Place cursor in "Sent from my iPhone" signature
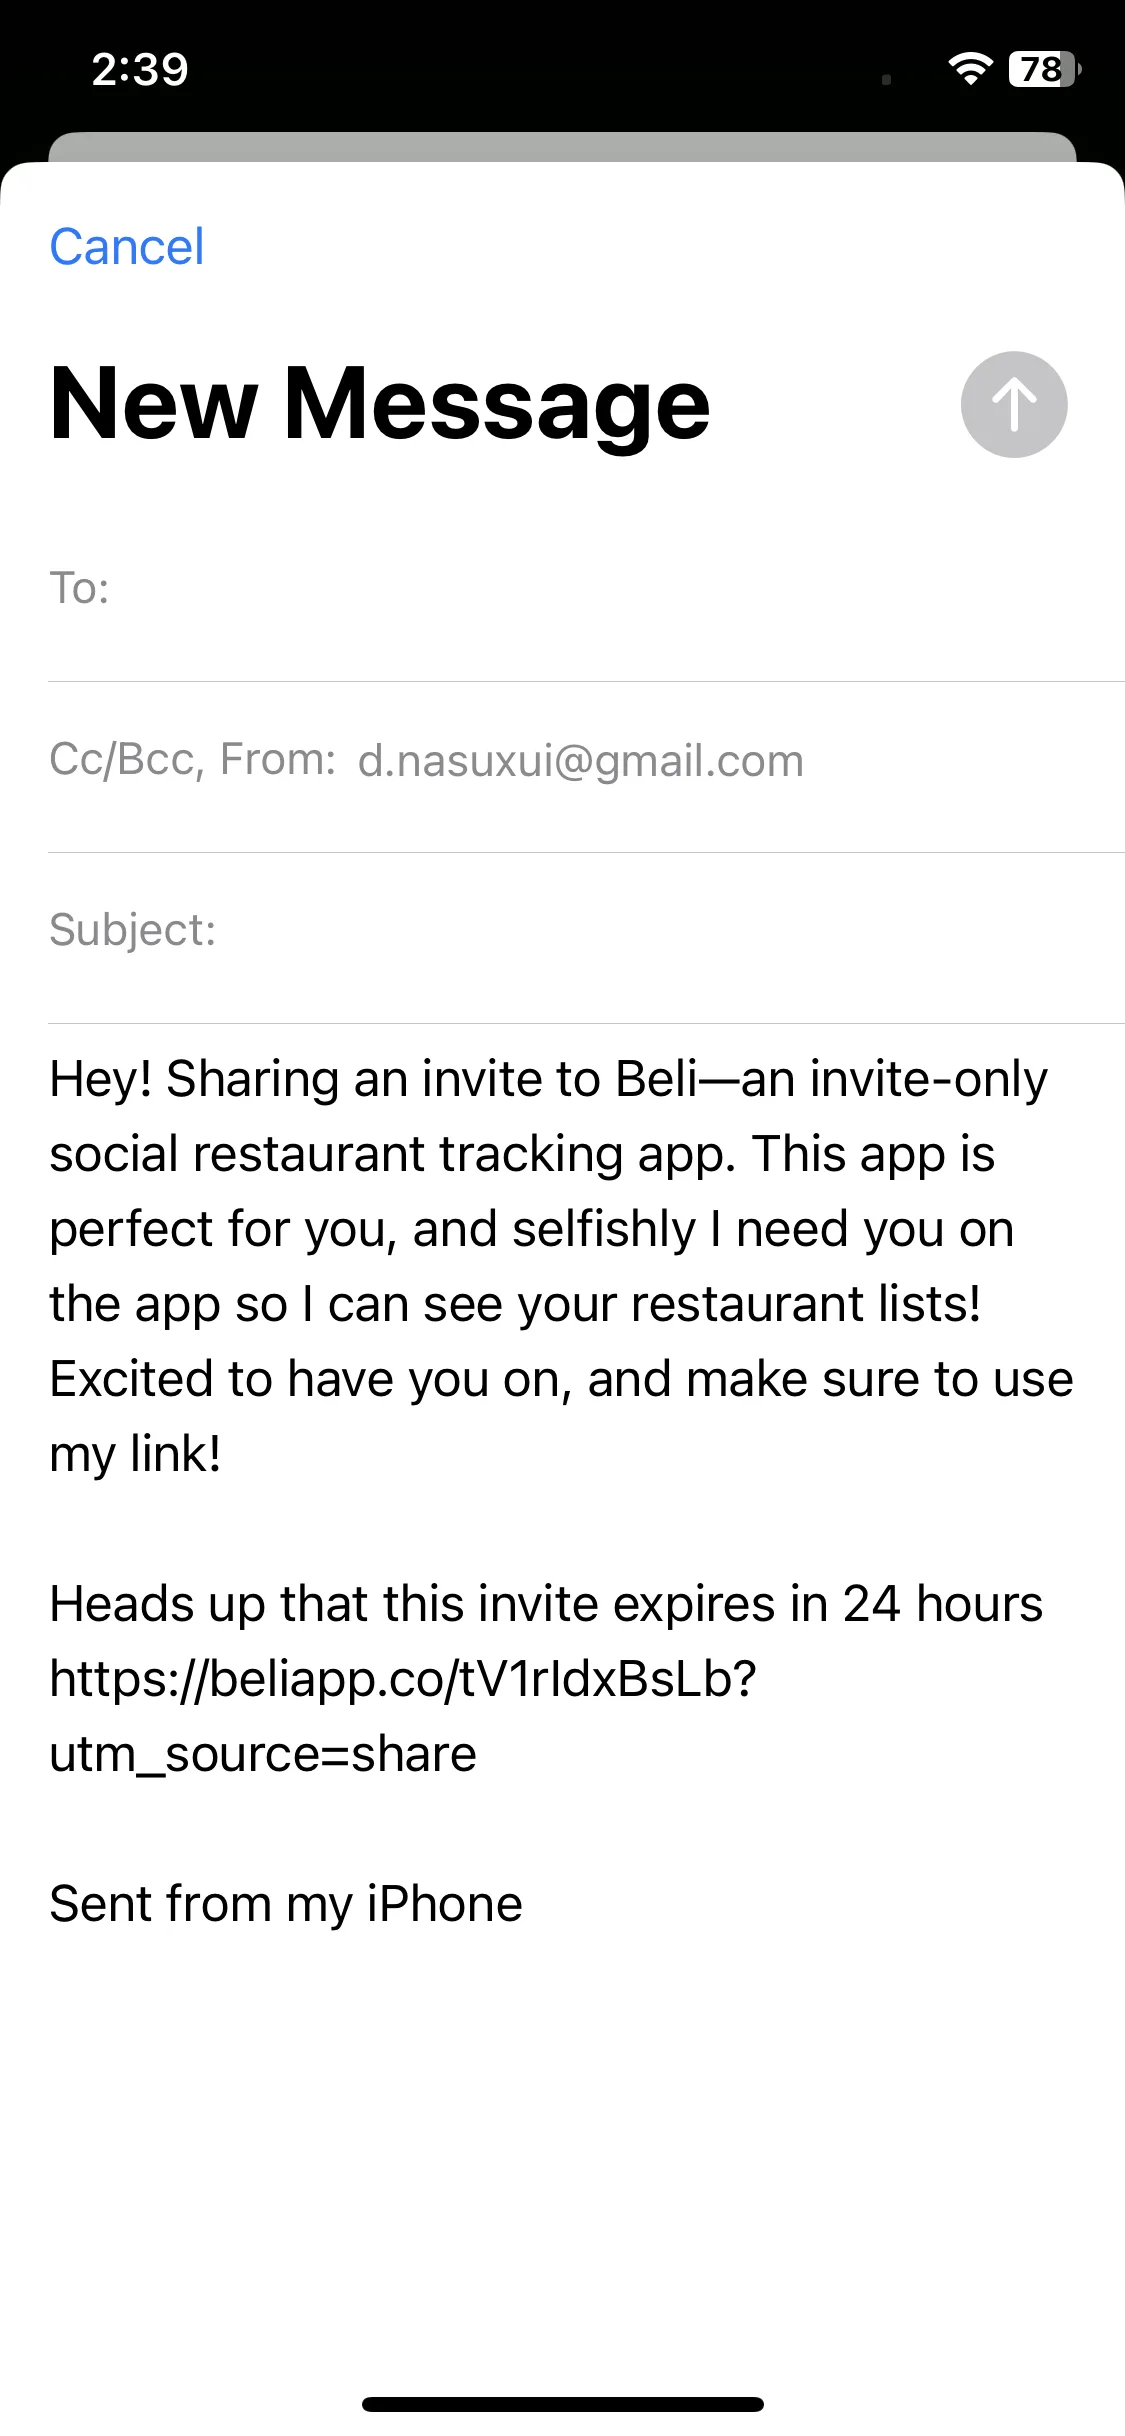The height and width of the screenshot is (2436, 1125). point(286,1904)
